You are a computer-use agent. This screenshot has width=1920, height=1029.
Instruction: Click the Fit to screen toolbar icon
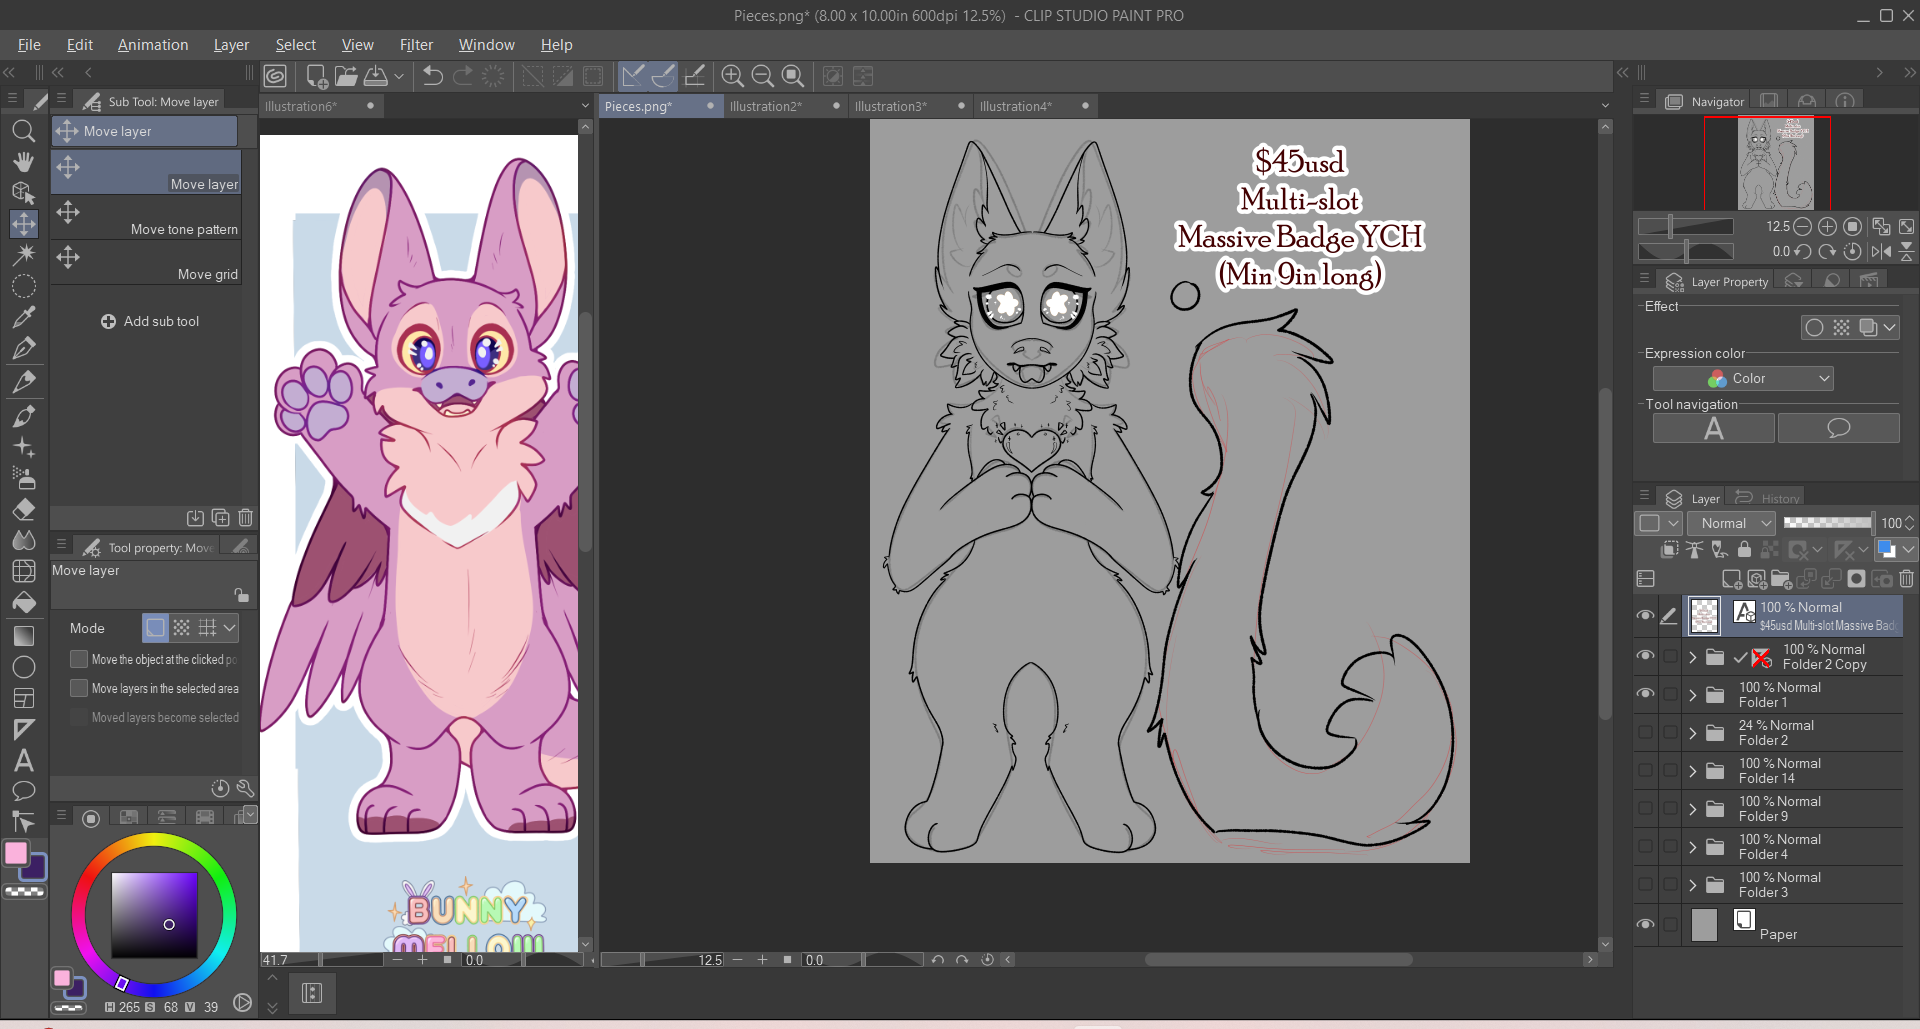[793, 76]
